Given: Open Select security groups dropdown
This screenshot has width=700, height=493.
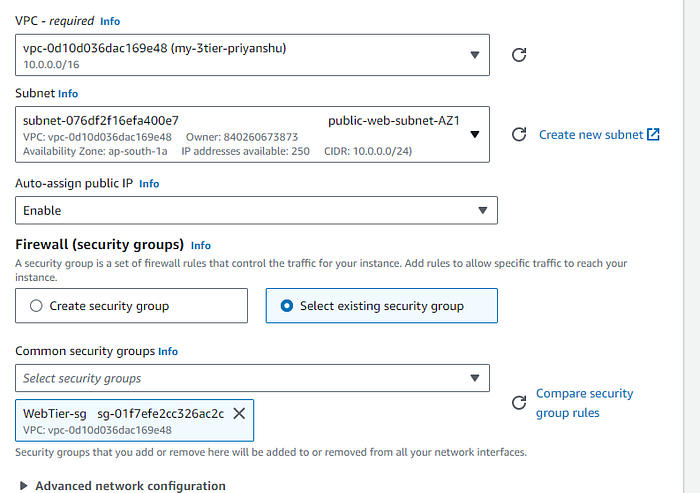Looking at the screenshot, I should click(x=252, y=378).
